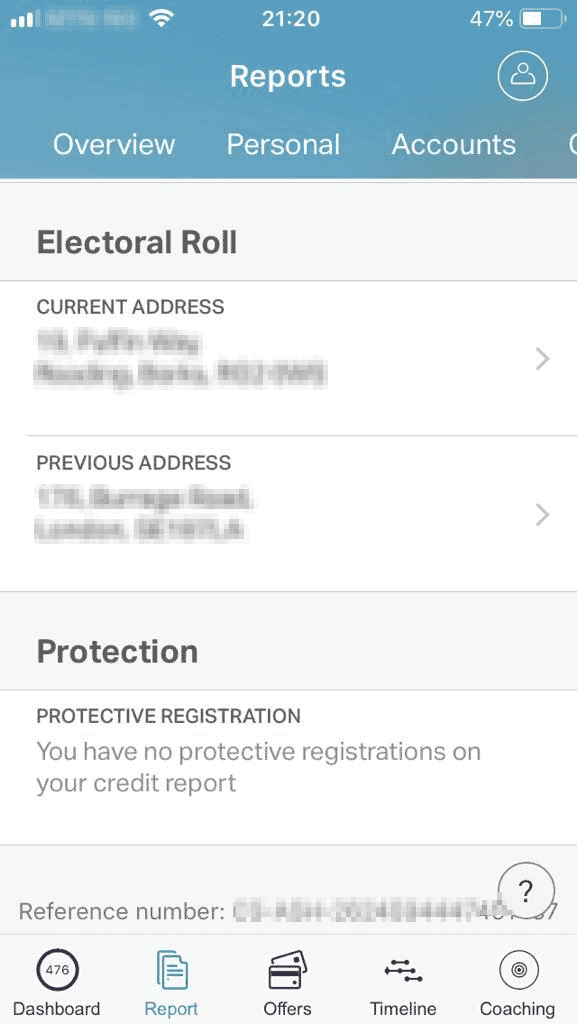Viewport: 577px width, 1024px height.
Task: Open the Coaching target icon
Action: 518,970
